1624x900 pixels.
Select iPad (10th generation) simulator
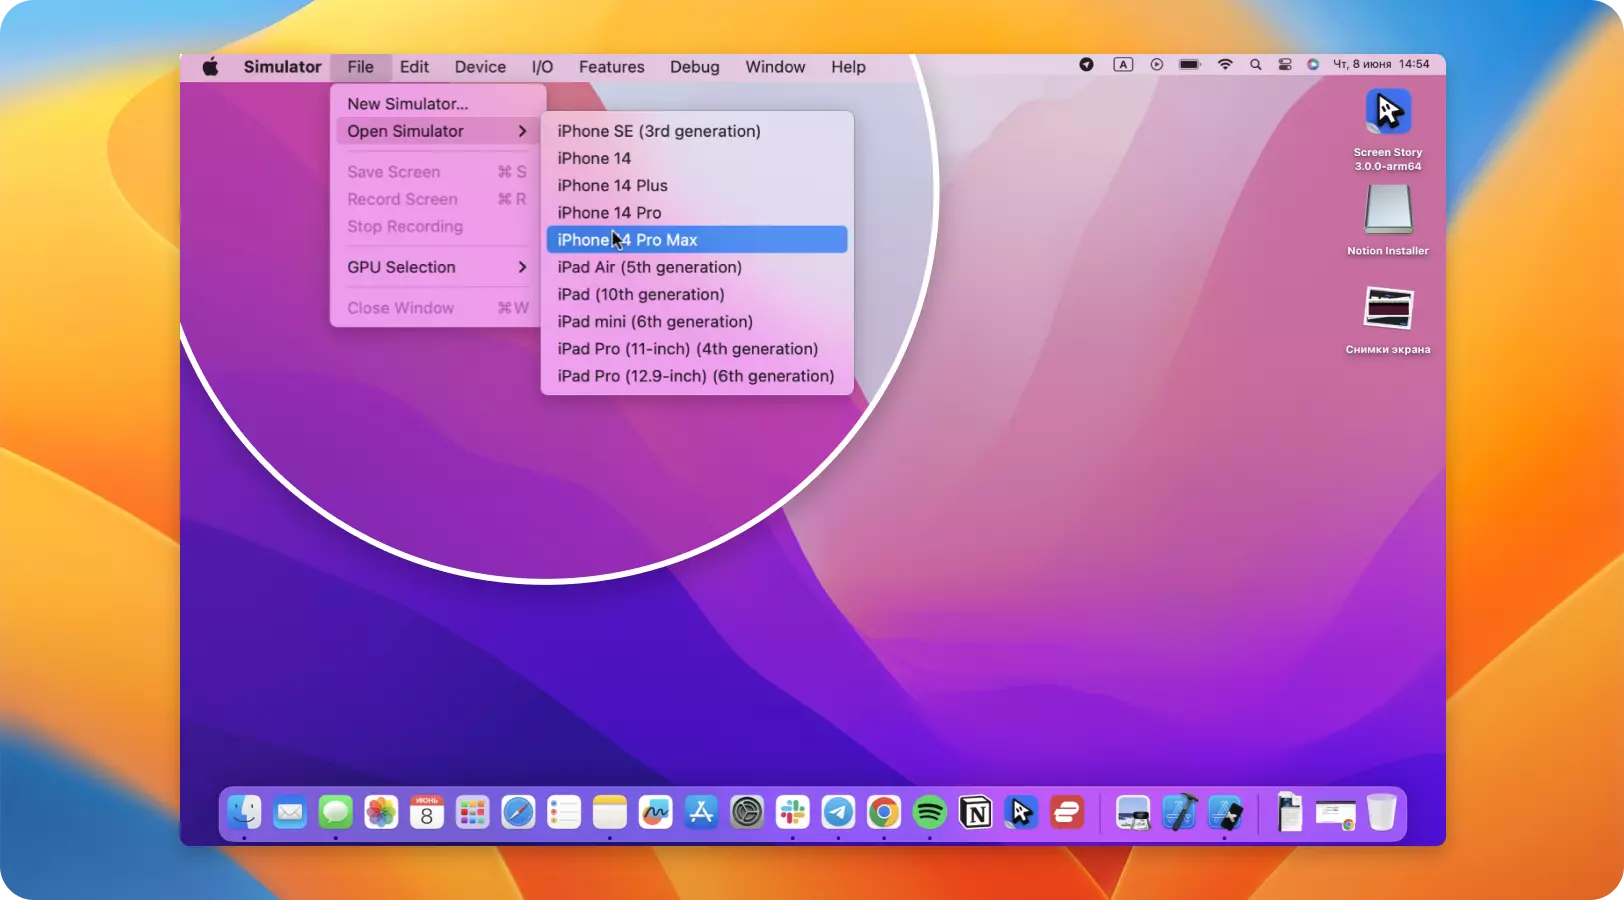click(x=697, y=294)
